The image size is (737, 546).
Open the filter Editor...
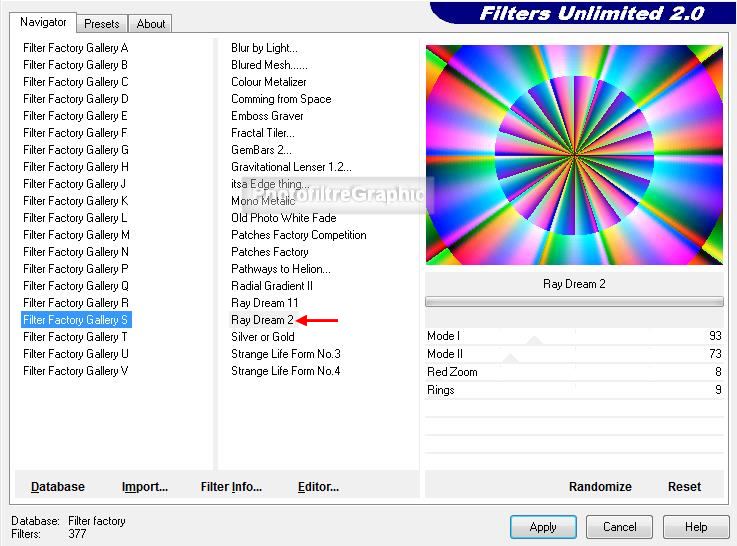(x=318, y=487)
